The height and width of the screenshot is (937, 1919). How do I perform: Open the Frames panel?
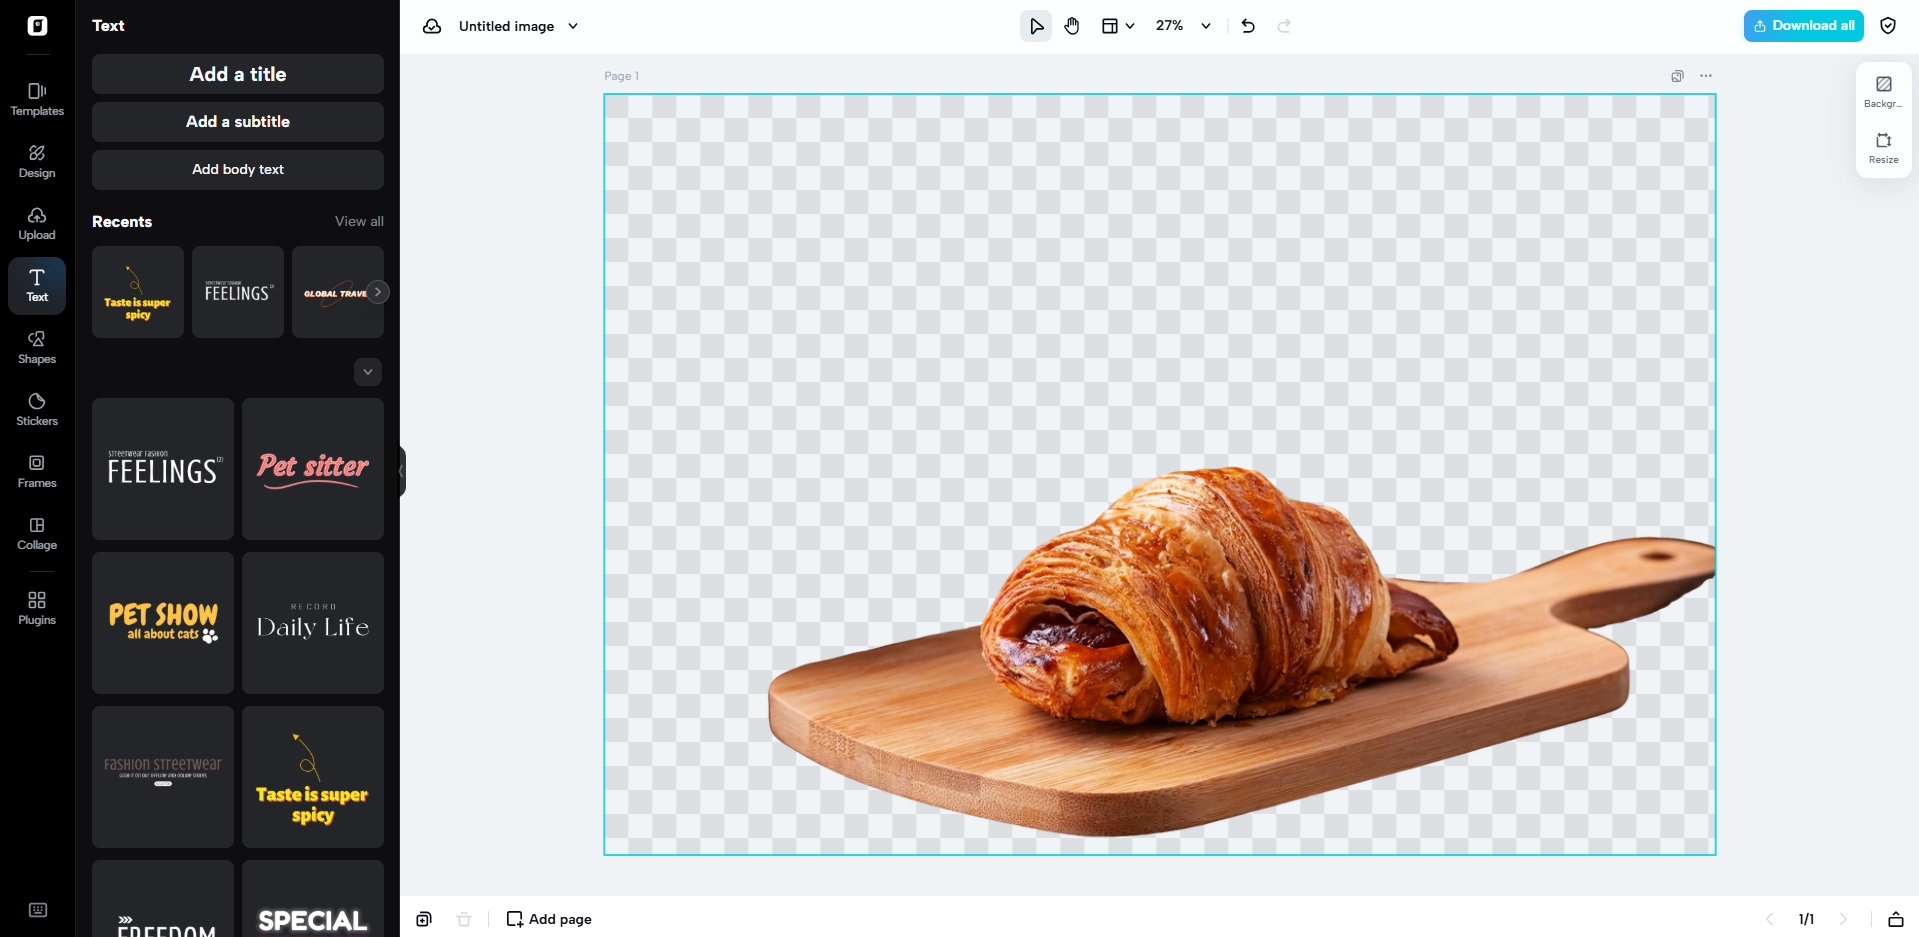tap(36, 470)
